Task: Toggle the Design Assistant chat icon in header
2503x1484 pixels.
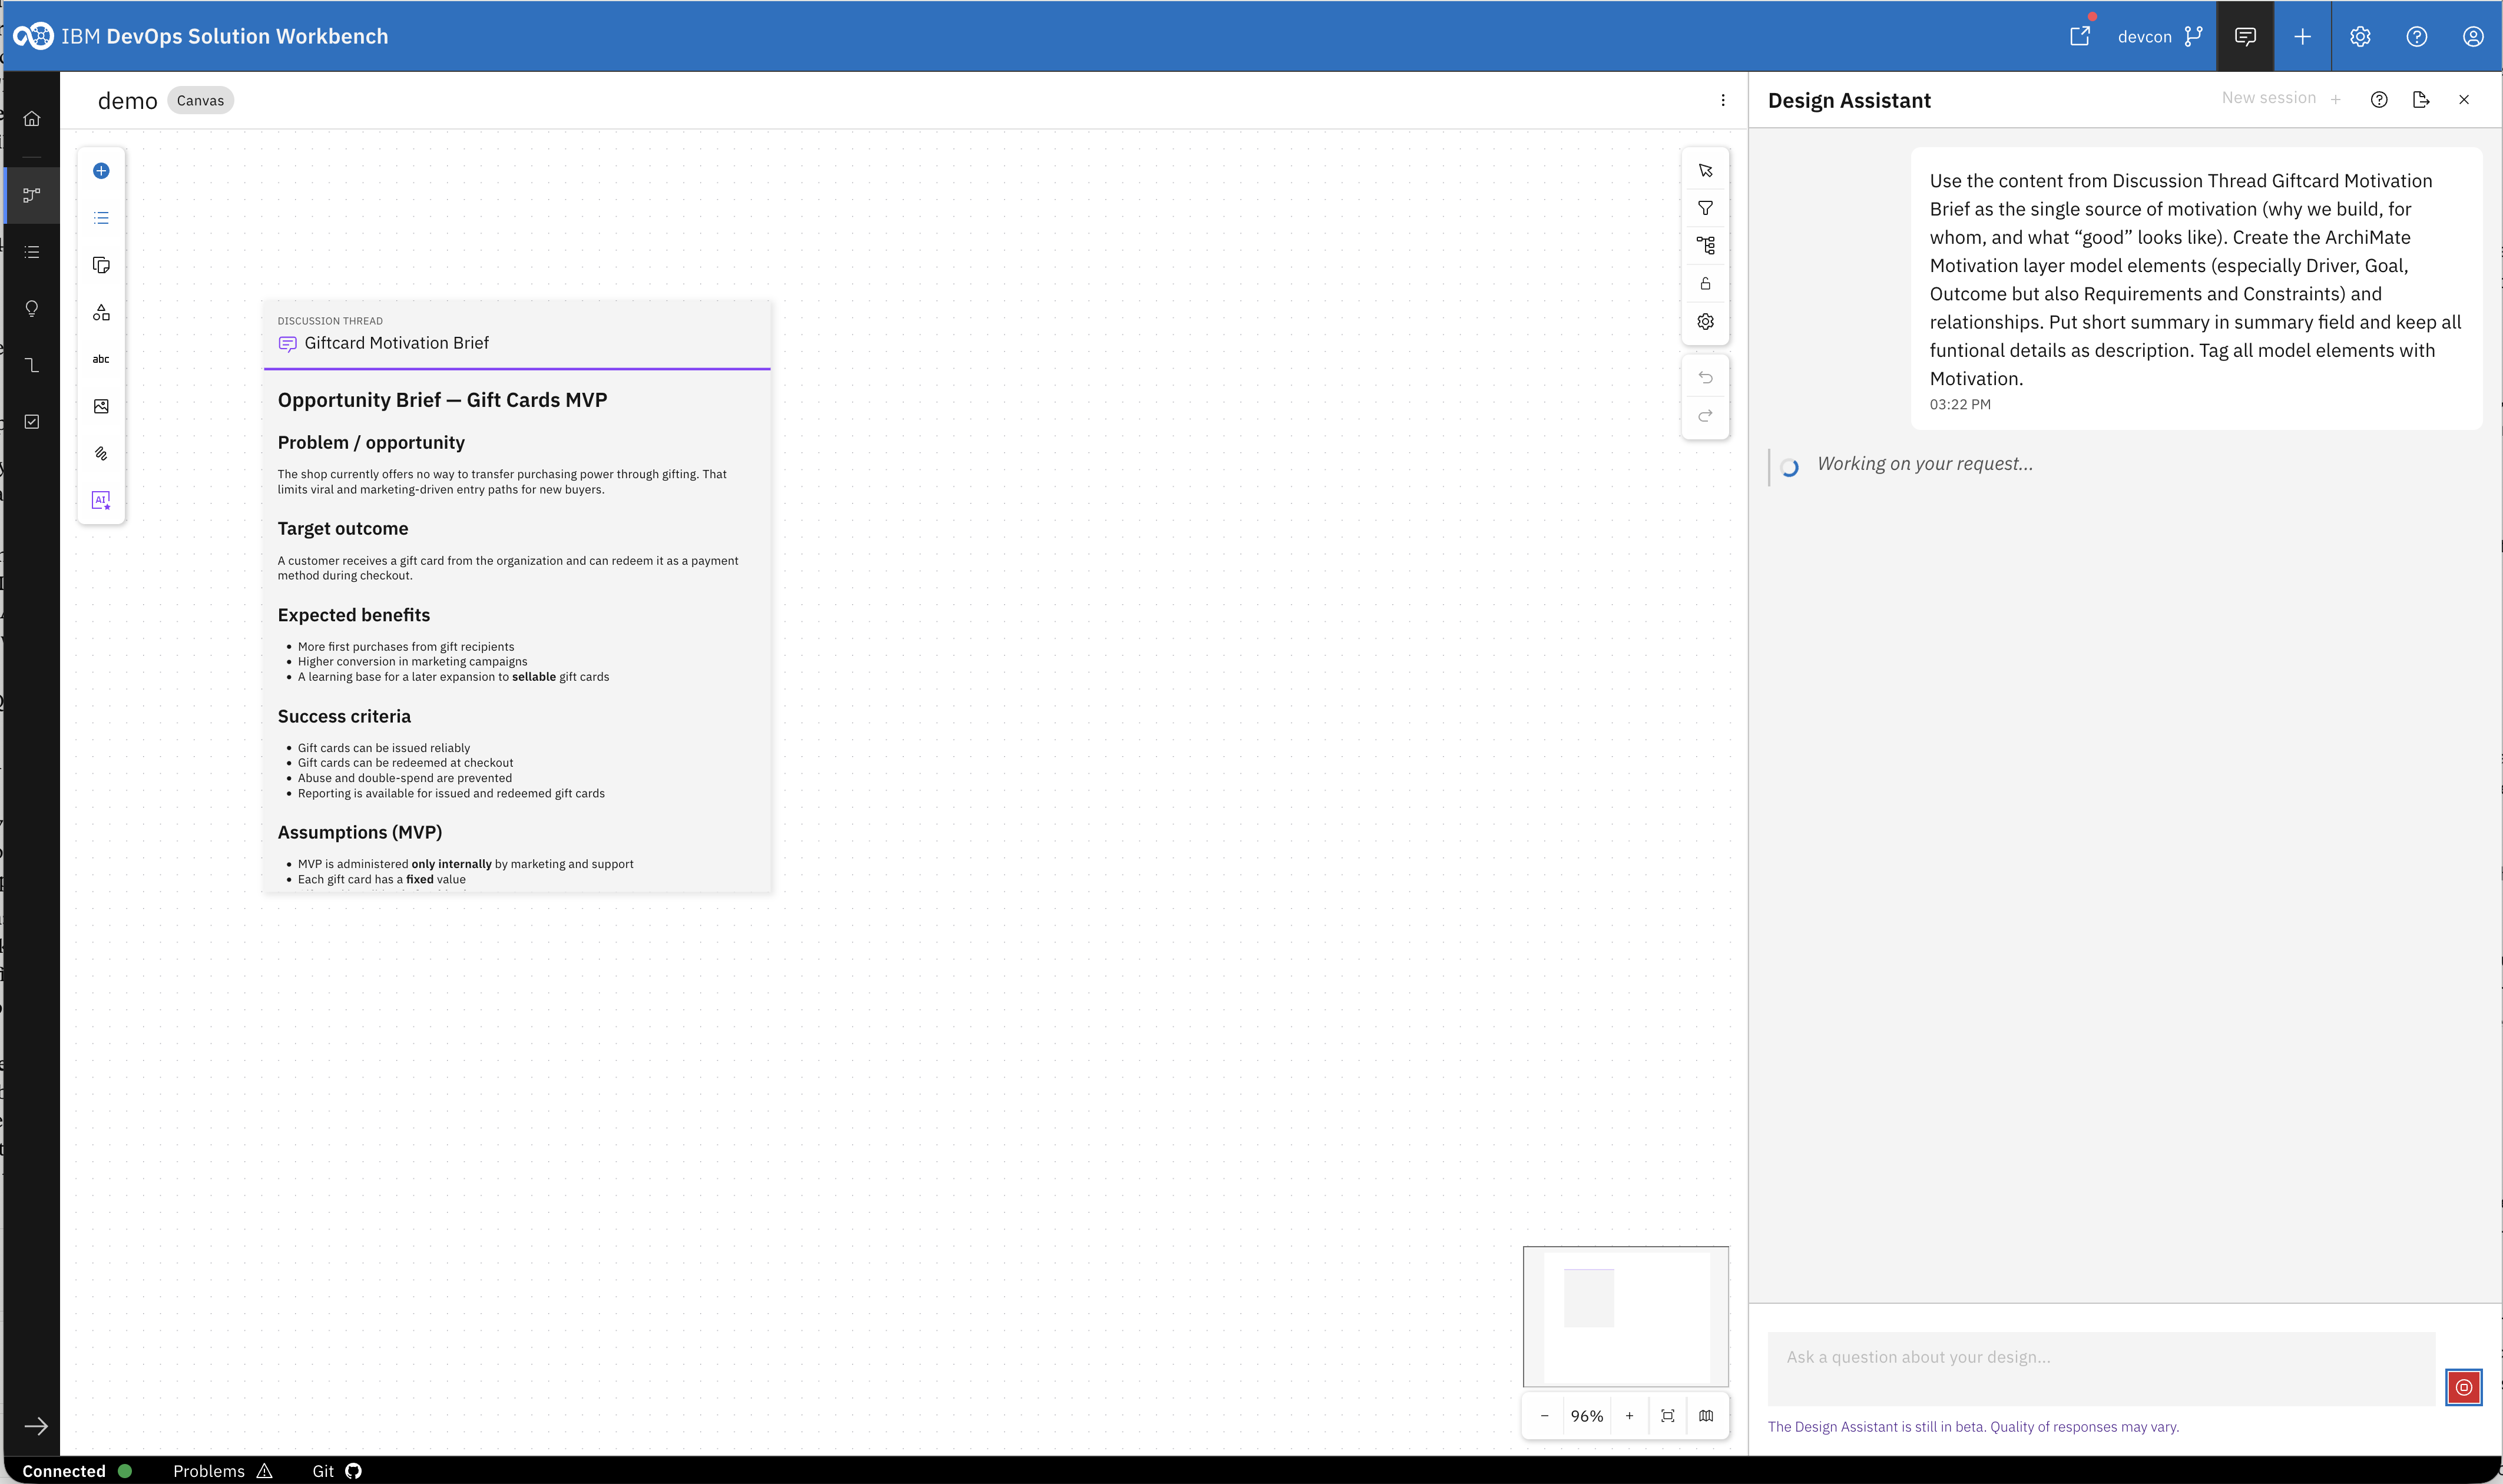Action: 2245,37
